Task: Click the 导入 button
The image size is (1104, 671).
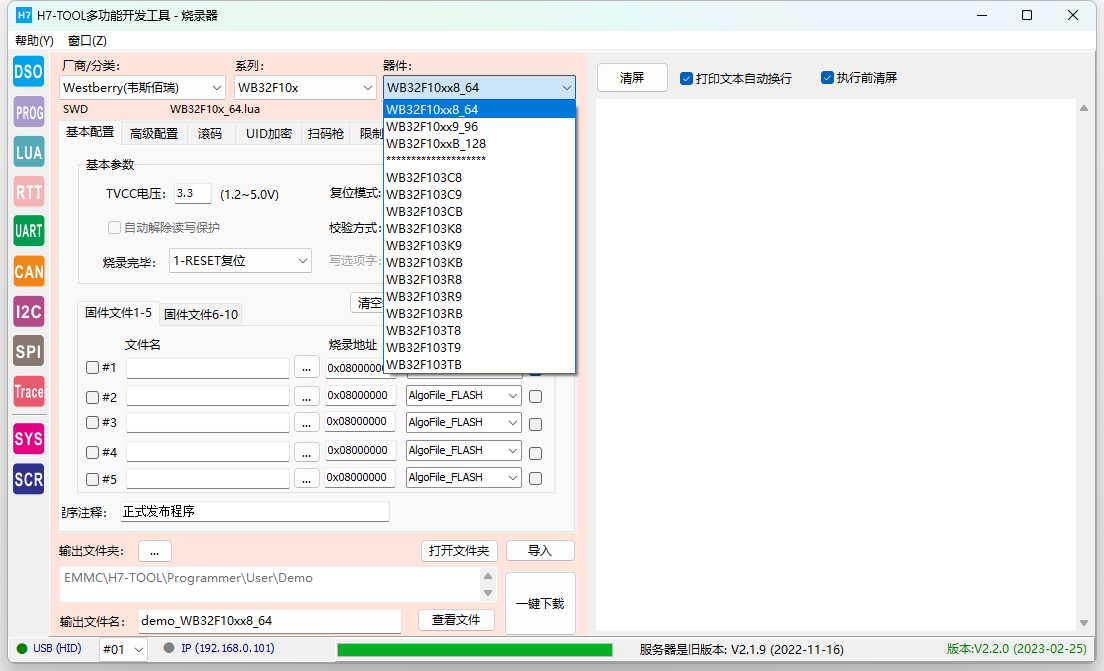Action: pyautogui.click(x=540, y=551)
